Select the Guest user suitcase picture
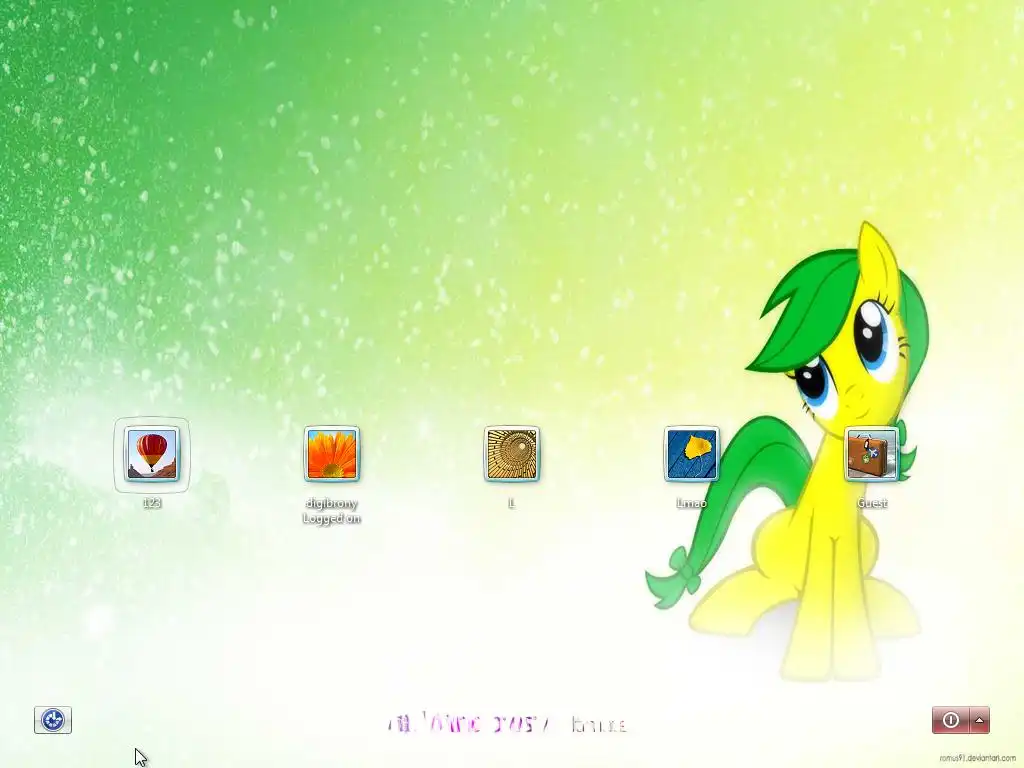 coord(872,455)
